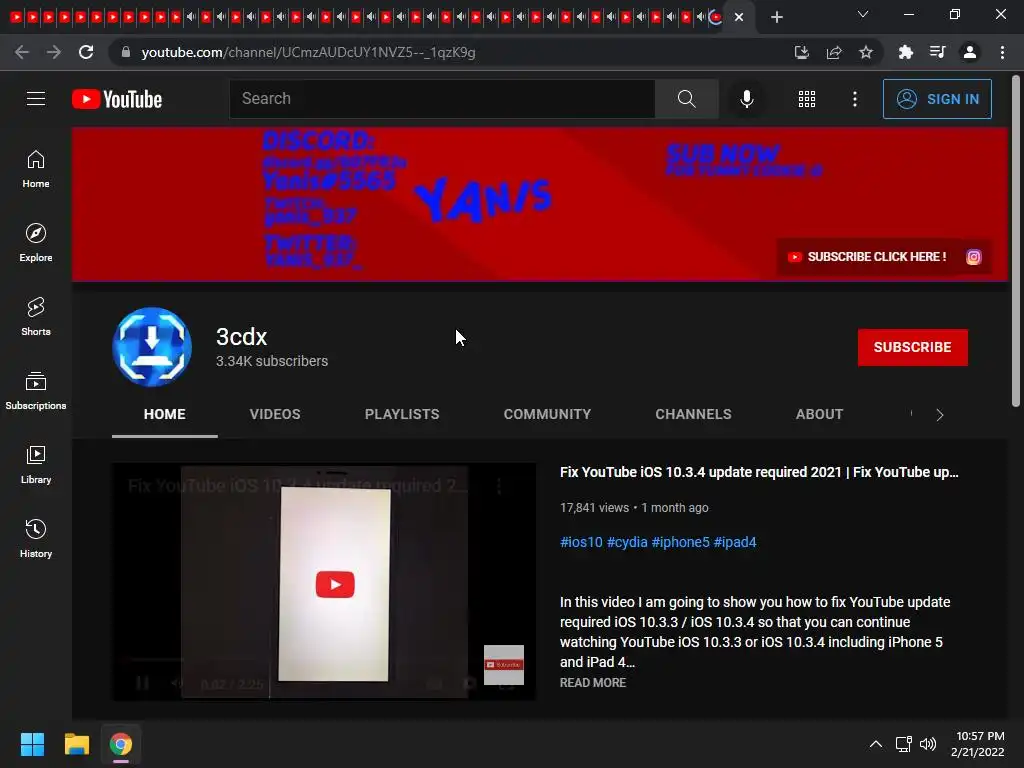This screenshot has width=1024, height=768.
Task: Open Shorts in sidebar
Action: [x=36, y=316]
